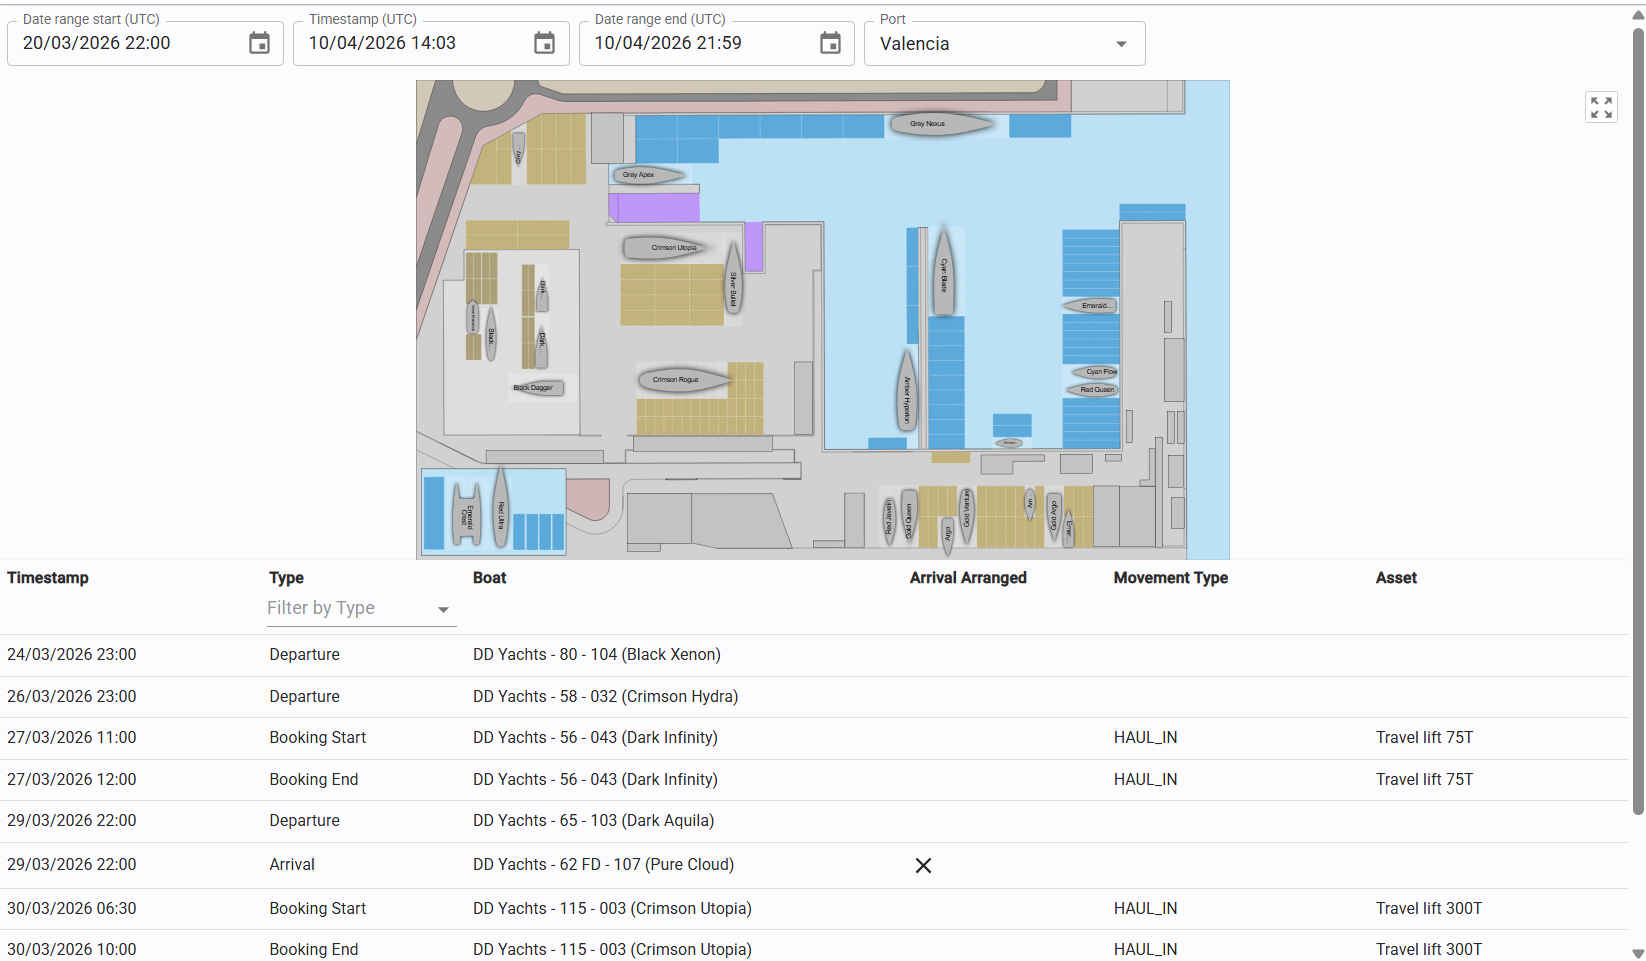Open the Filter by Type dropdown

point(360,609)
